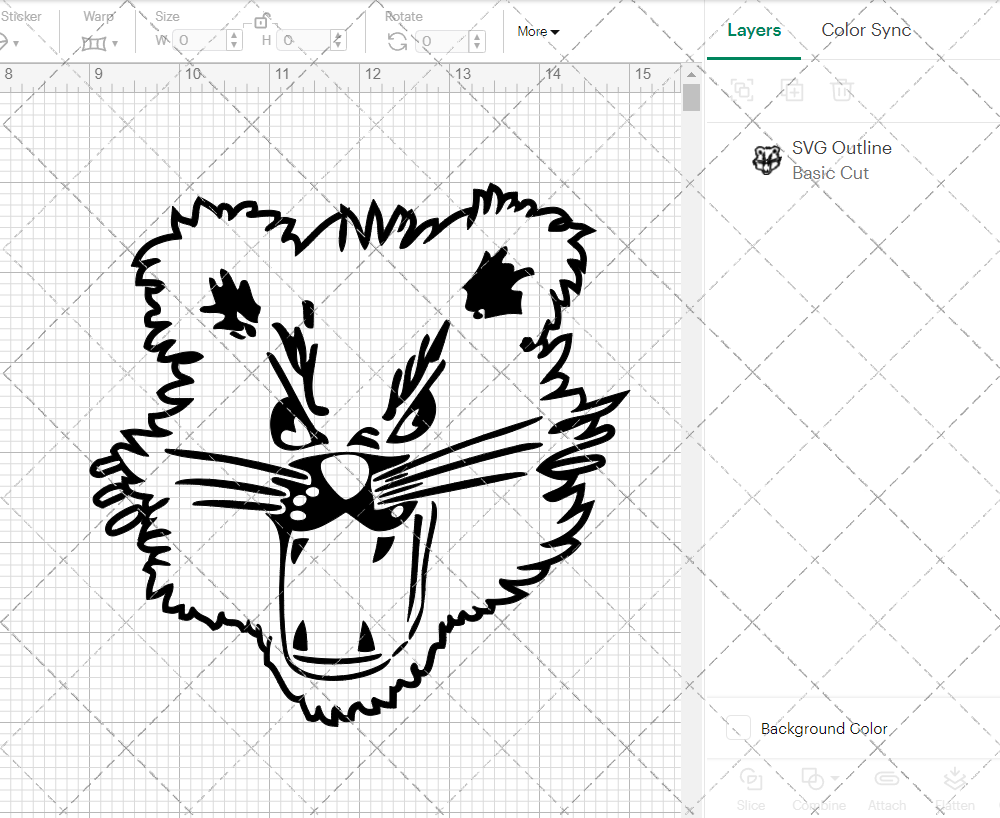Click the Rotate icon in toolbar
Screen dimensions: 1000x818
397,41
